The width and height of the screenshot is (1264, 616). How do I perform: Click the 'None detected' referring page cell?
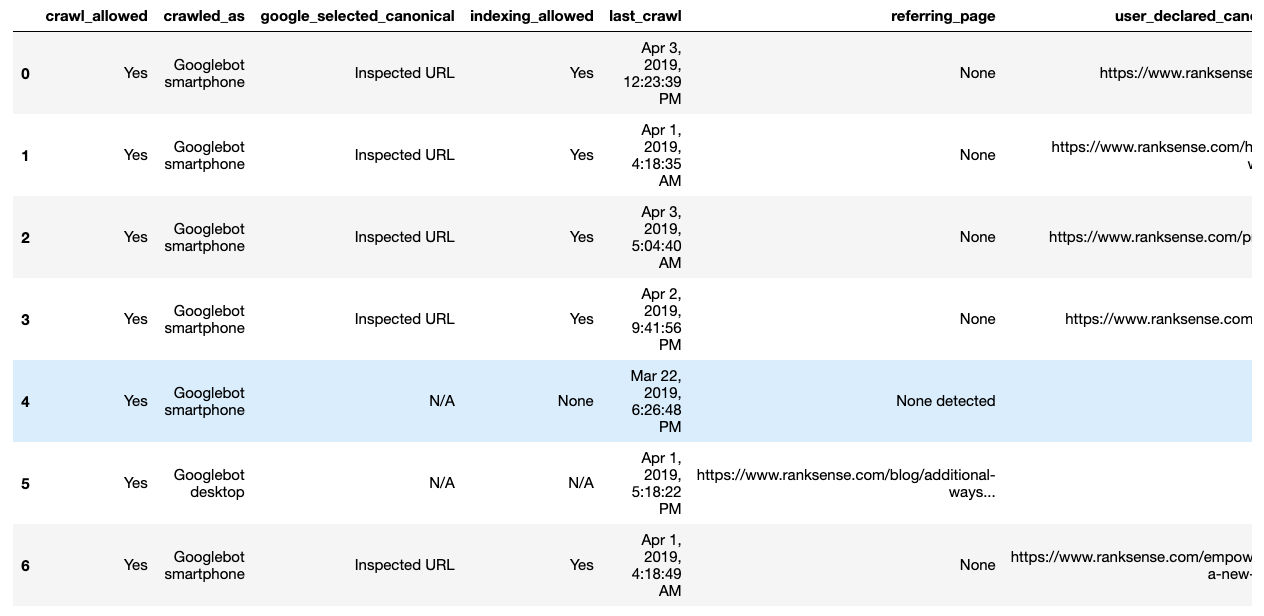coord(945,401)
